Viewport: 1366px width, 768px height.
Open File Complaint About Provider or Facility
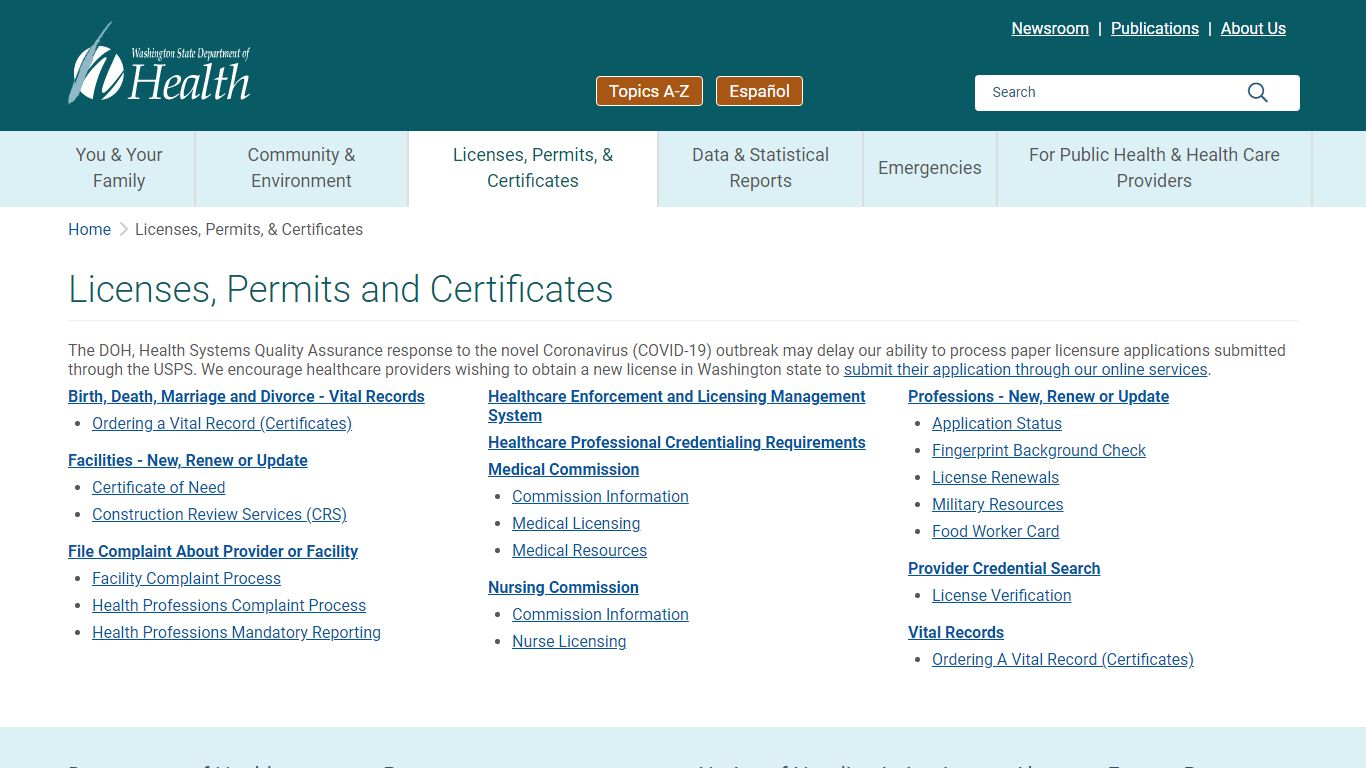point(213,552)
